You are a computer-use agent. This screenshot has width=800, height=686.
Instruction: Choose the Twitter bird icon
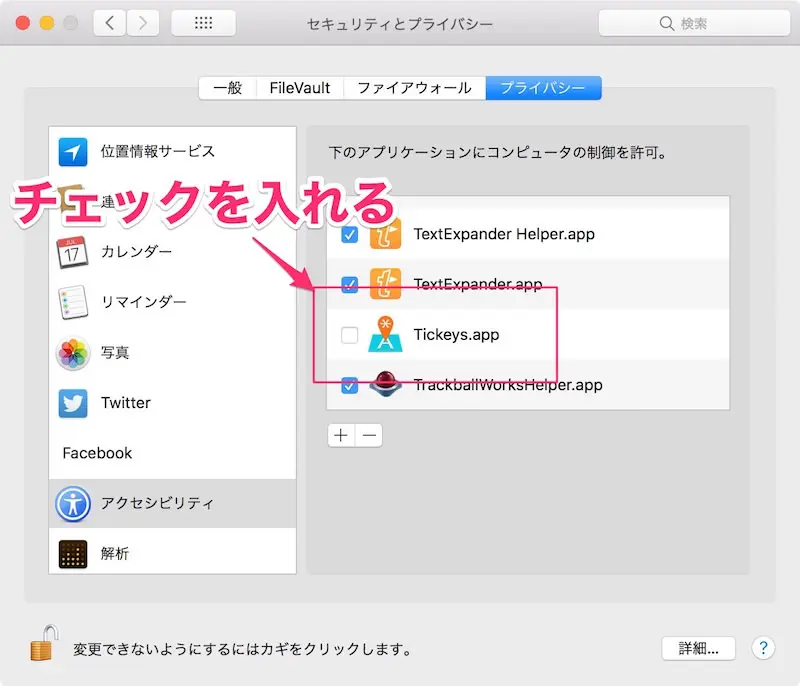73,403
